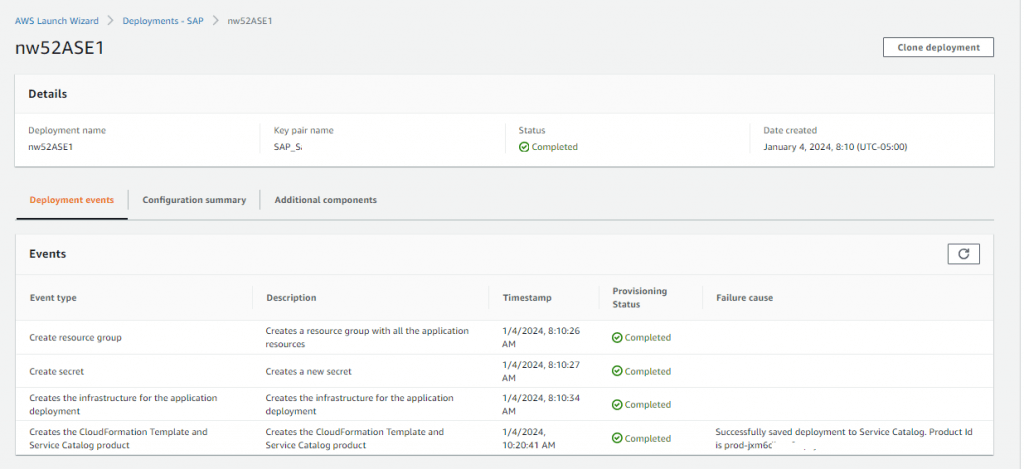The image size is (1024, 469).
Task: Click description 'Creates a resource group with all'
Action: (x=367, y=337)
